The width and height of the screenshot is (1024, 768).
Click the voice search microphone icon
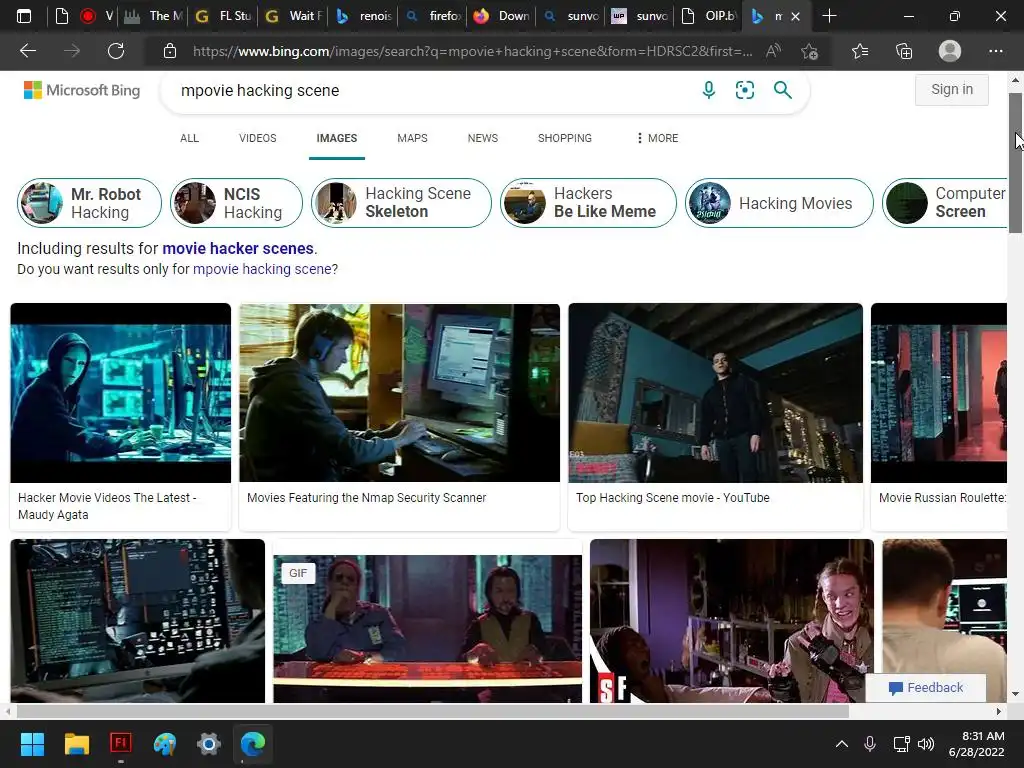(x=709, y=90)
